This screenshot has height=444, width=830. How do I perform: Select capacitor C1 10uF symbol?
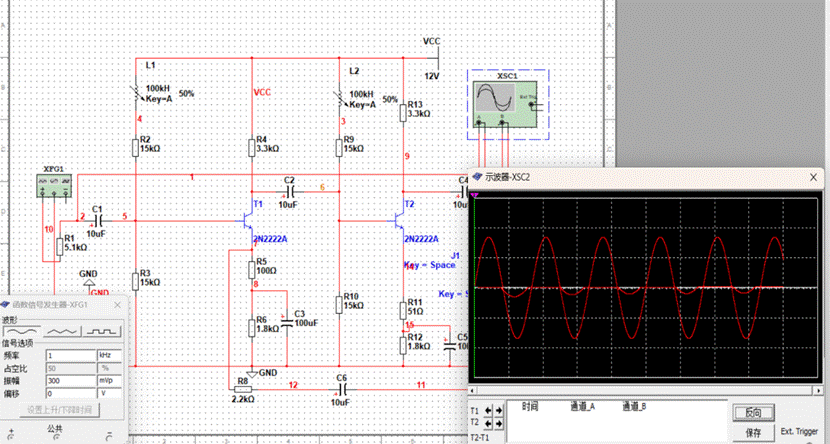(98, 221)
